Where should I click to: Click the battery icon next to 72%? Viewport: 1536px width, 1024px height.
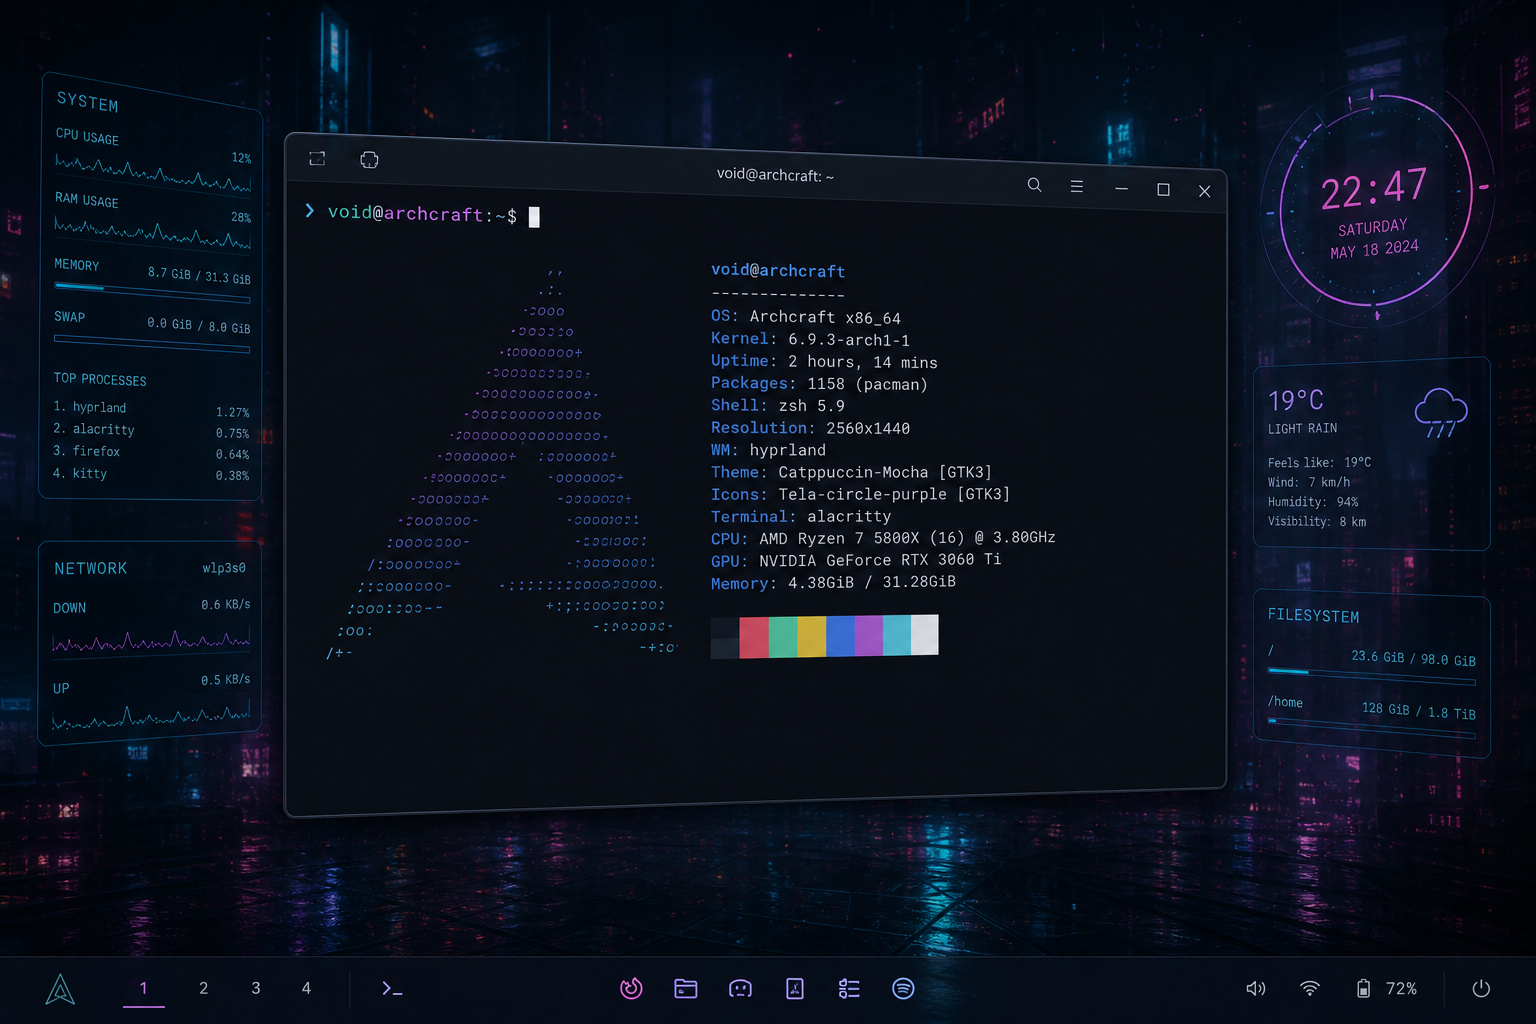coord(1363,988)
